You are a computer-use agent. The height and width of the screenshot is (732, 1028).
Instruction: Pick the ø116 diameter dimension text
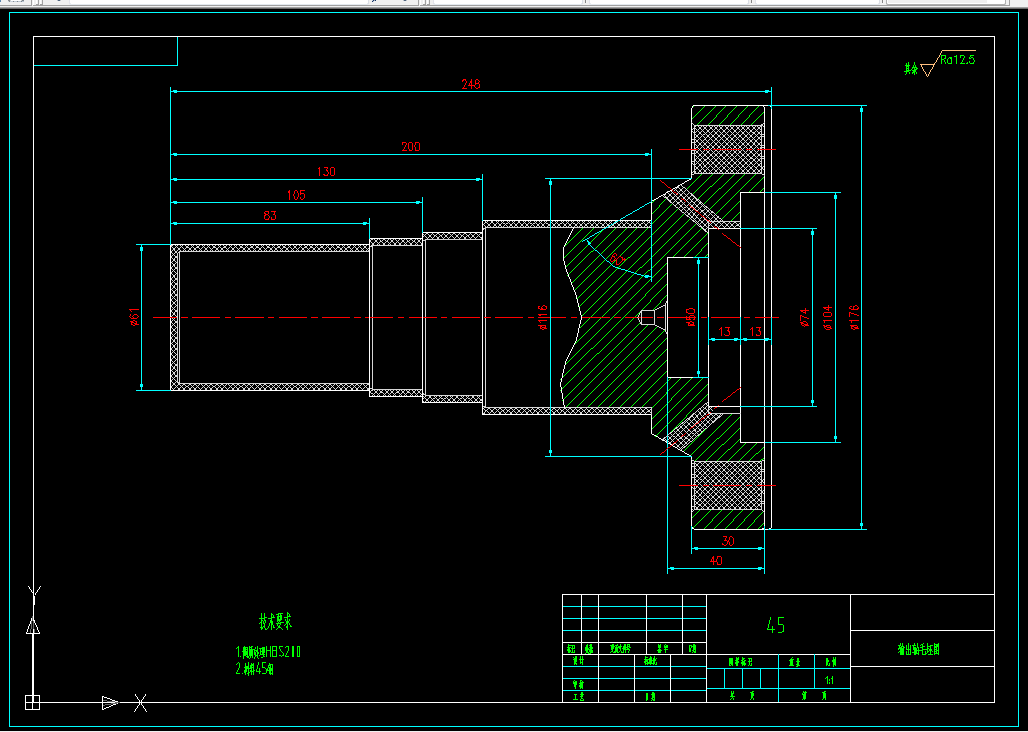coord(543,317)
